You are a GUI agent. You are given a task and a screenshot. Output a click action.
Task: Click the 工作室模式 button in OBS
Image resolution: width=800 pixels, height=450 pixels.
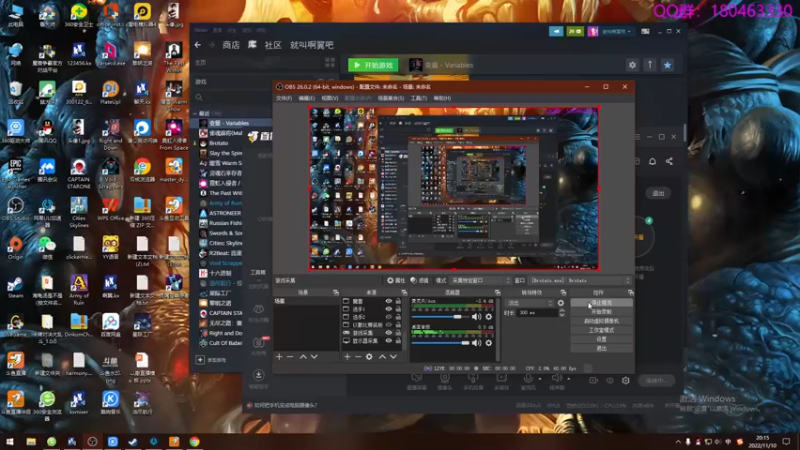602,330
